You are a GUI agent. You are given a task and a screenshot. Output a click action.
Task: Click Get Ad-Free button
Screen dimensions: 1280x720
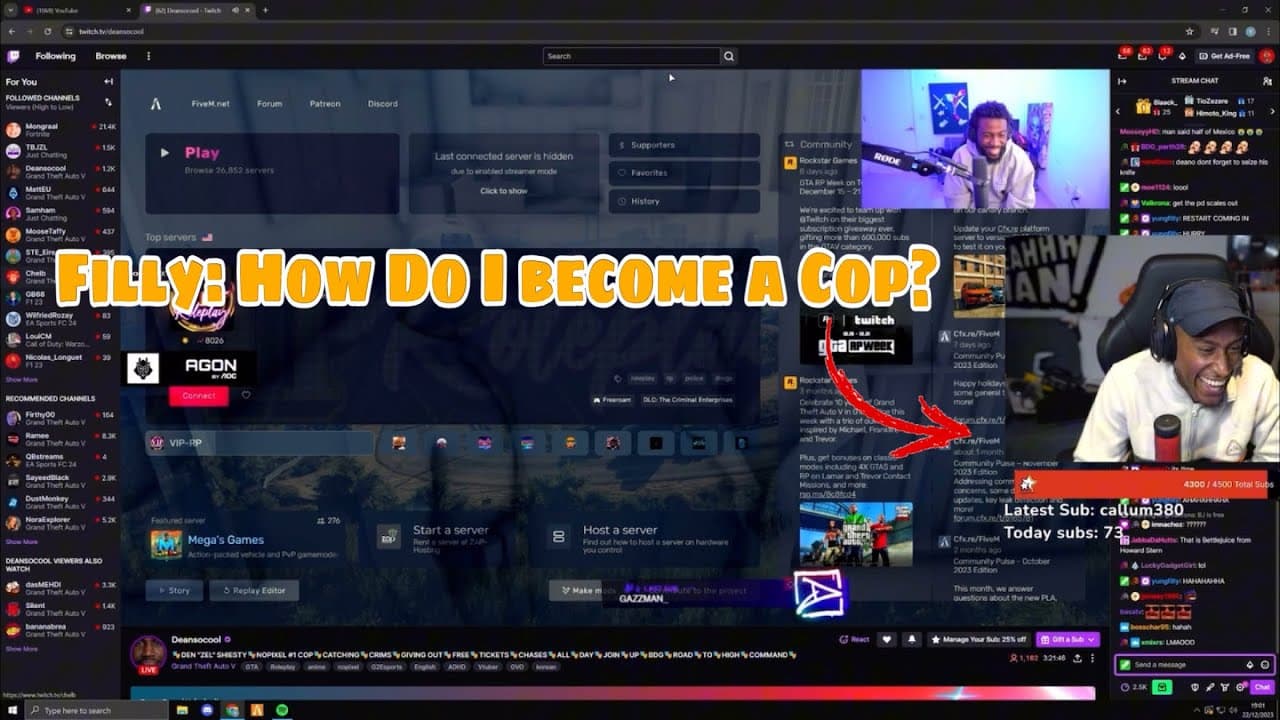[1225, 56]
